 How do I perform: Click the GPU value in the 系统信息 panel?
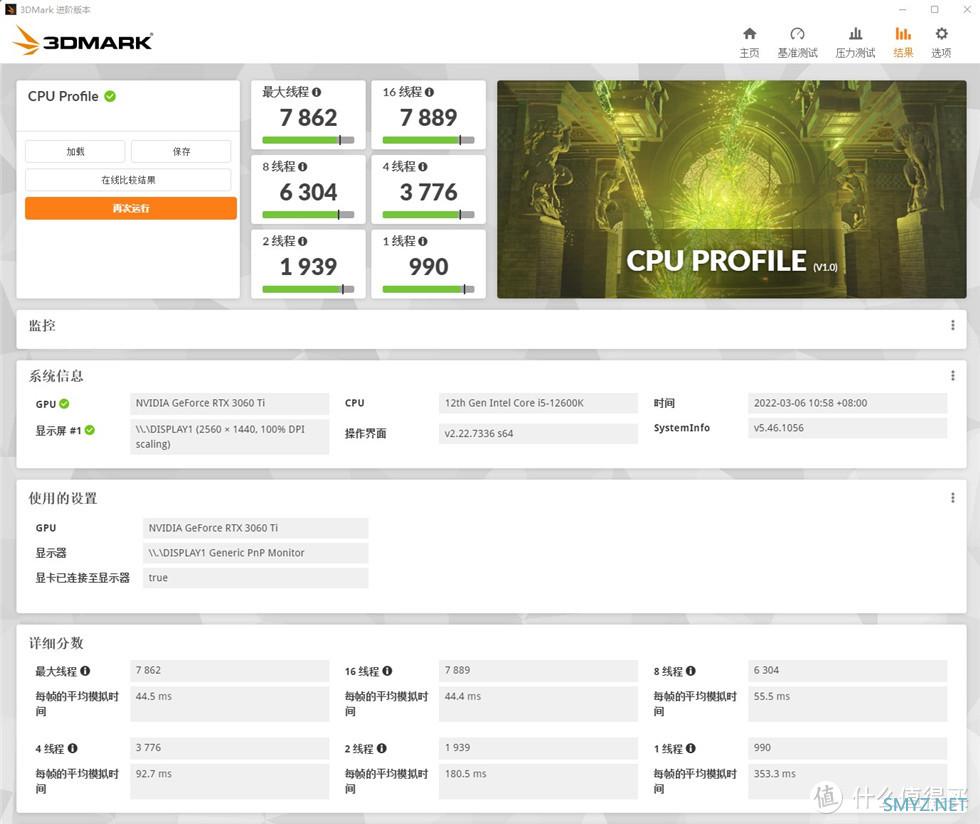pos(229,403)
